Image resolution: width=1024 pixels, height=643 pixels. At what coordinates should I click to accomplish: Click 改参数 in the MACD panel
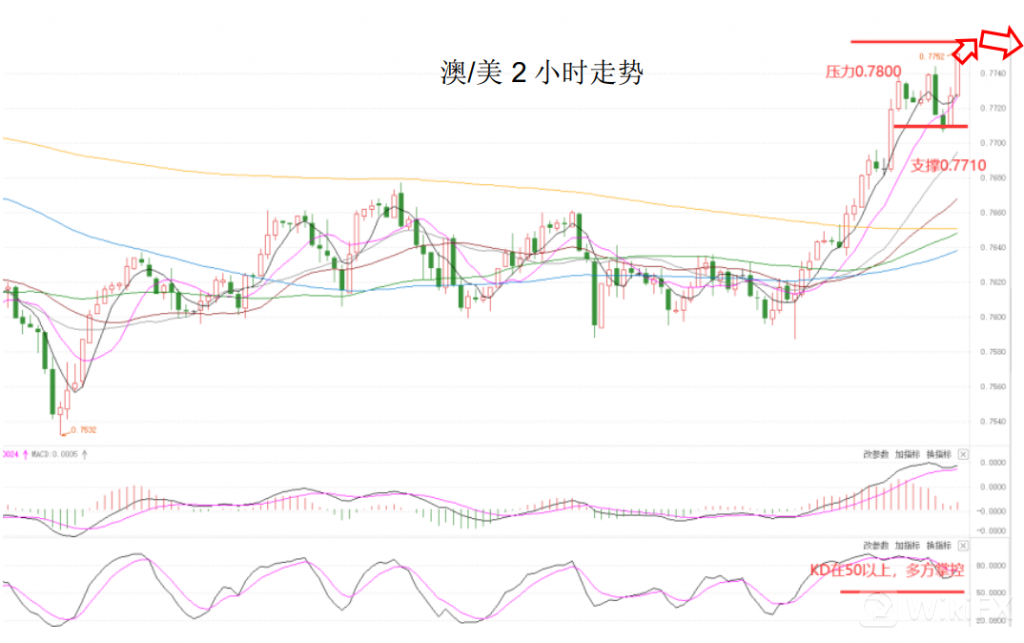coord(876,454)
